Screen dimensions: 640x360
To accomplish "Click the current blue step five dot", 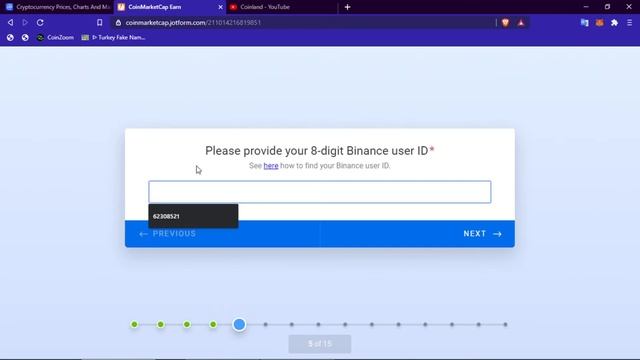I will point(239,324).
